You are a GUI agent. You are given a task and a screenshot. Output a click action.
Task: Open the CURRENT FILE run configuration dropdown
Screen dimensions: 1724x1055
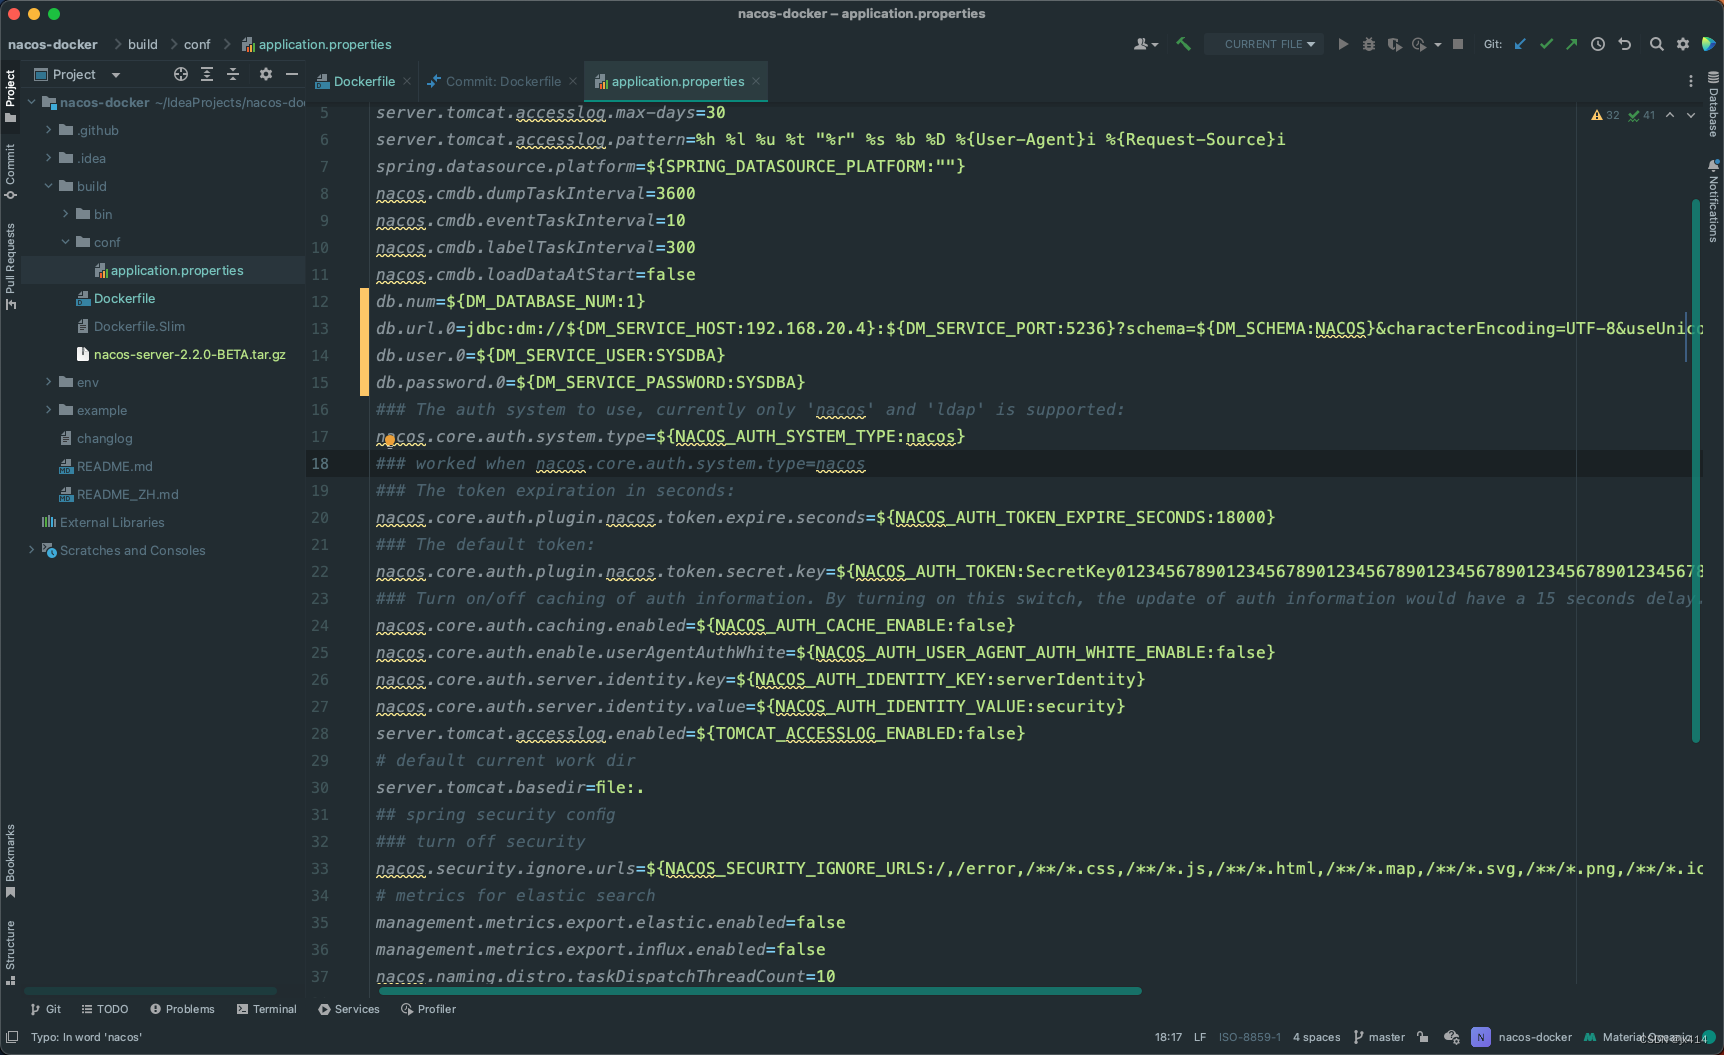pyautogui.click(x=1264, y=44)
